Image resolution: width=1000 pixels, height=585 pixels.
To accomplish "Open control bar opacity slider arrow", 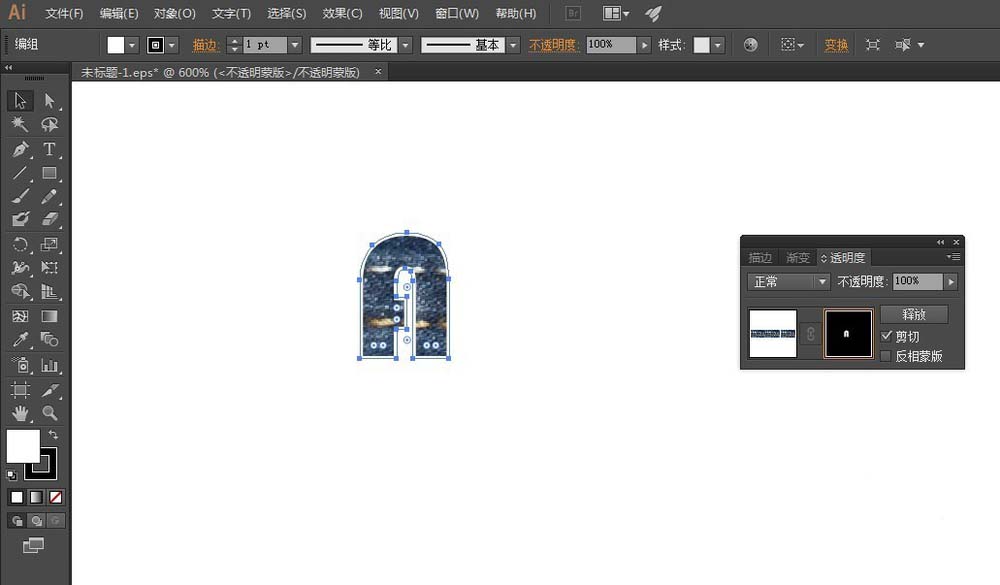I will [x=644, y=45].
